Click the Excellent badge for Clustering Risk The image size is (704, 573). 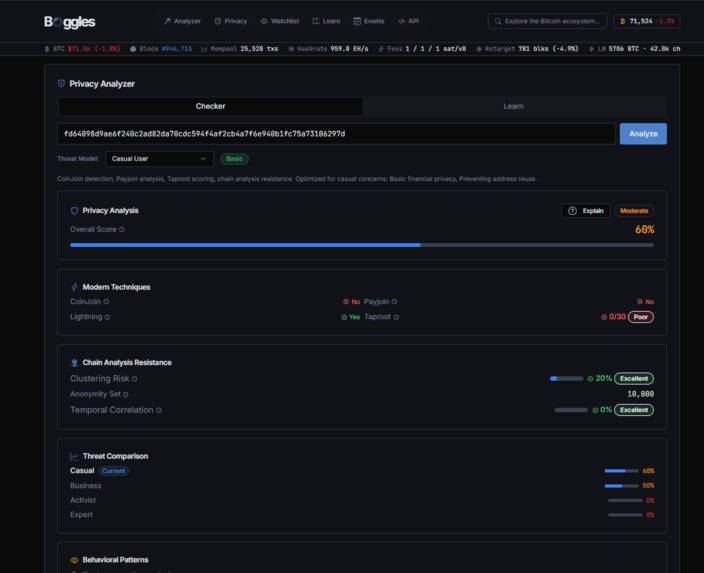[x=634, y=379]
